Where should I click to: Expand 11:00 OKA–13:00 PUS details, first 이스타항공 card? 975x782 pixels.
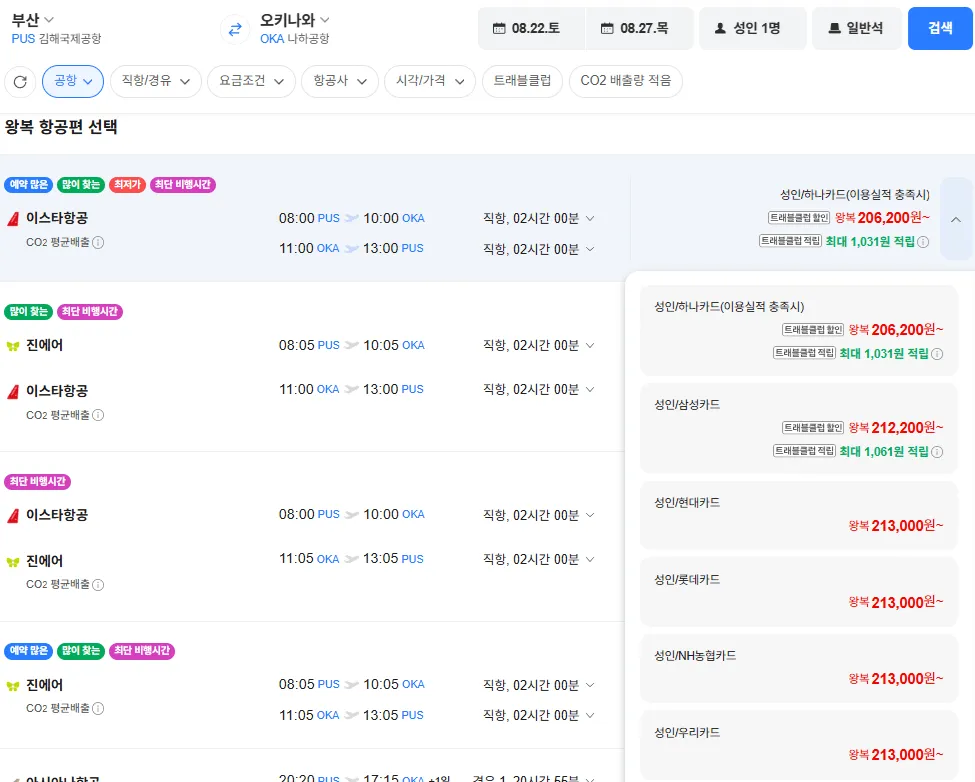pyautogui.click(x=590, y=249)
